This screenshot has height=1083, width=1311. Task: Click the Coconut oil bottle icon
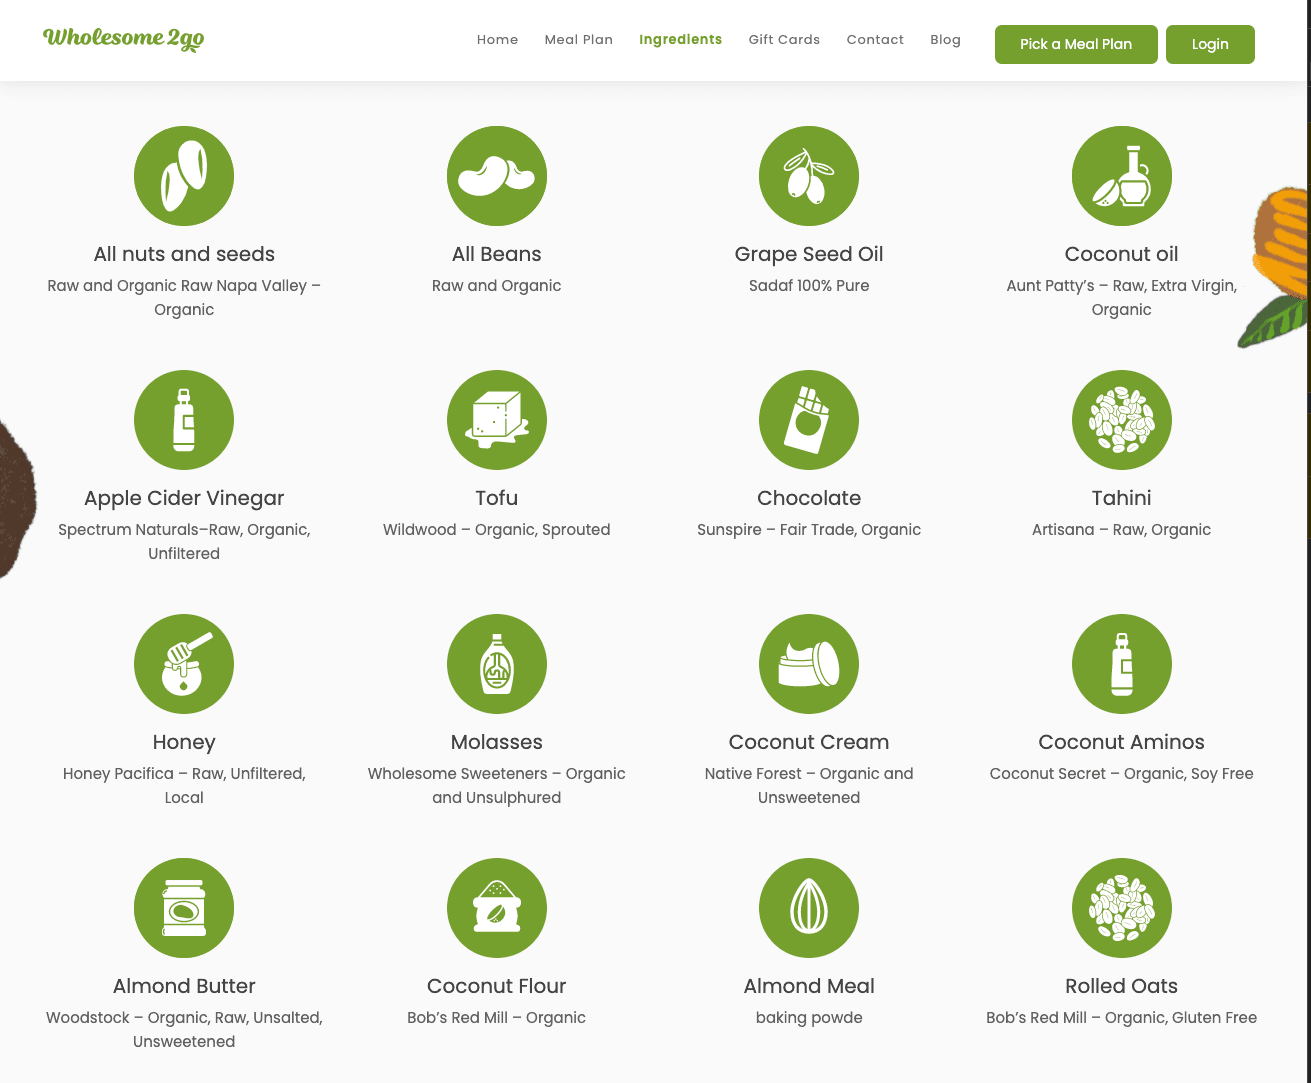(x=1122, y=176)
